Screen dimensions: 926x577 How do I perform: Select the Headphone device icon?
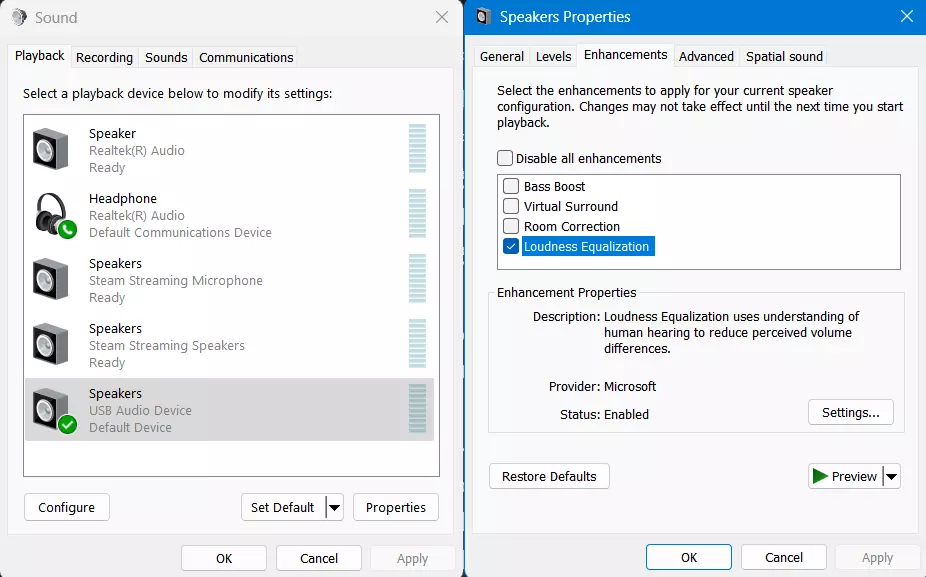(52, 214)
